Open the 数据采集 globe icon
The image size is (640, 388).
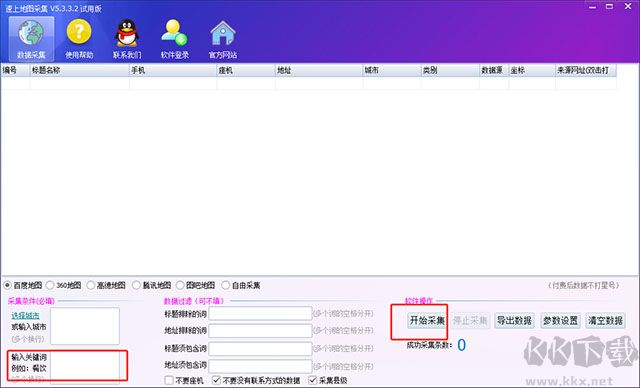coord(31,39)
